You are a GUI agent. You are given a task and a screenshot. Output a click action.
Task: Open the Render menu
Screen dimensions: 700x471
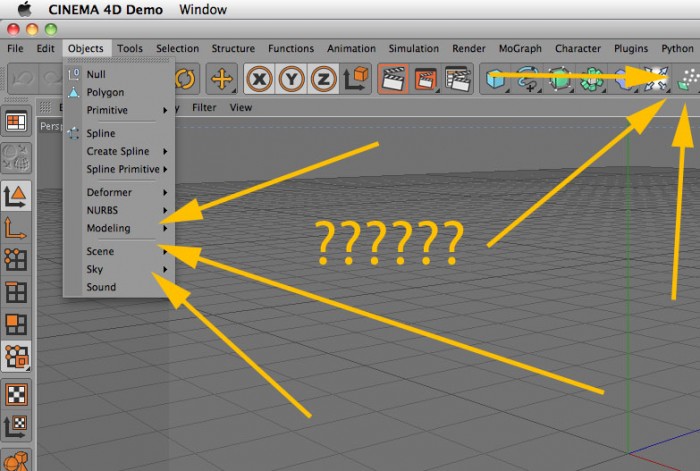[469, 48]
